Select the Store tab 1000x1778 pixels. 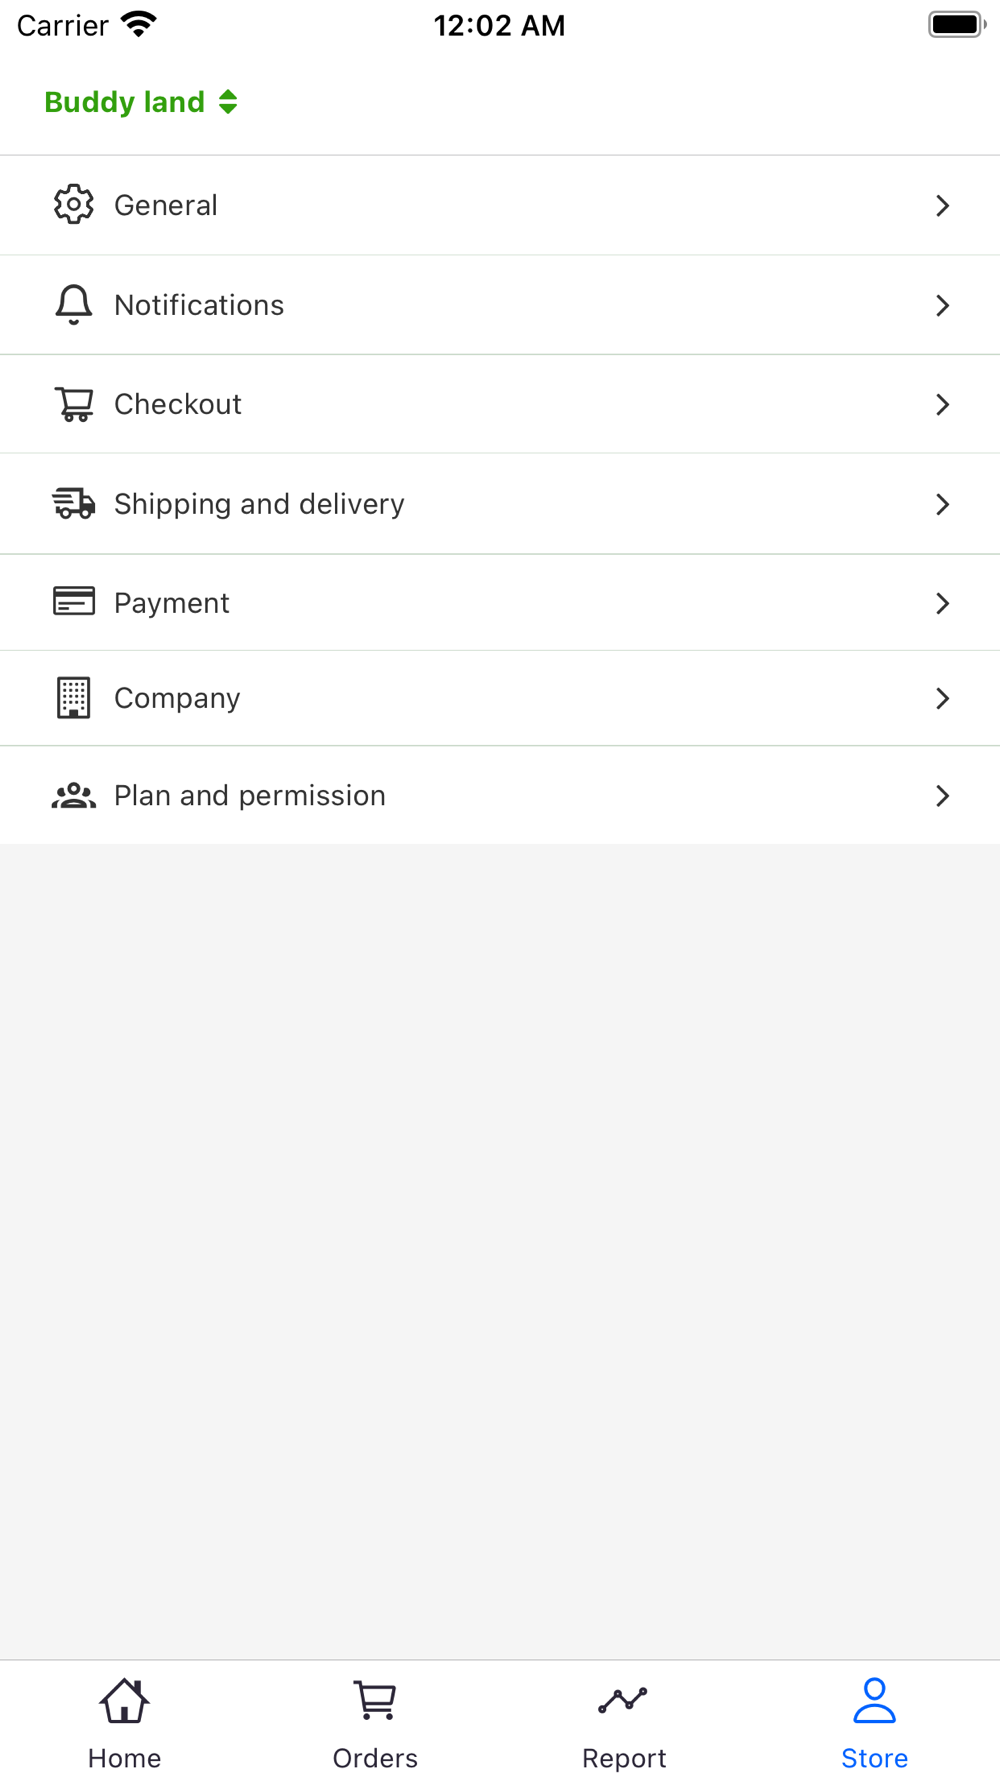pyautogui.click(x=874, y=1722)
